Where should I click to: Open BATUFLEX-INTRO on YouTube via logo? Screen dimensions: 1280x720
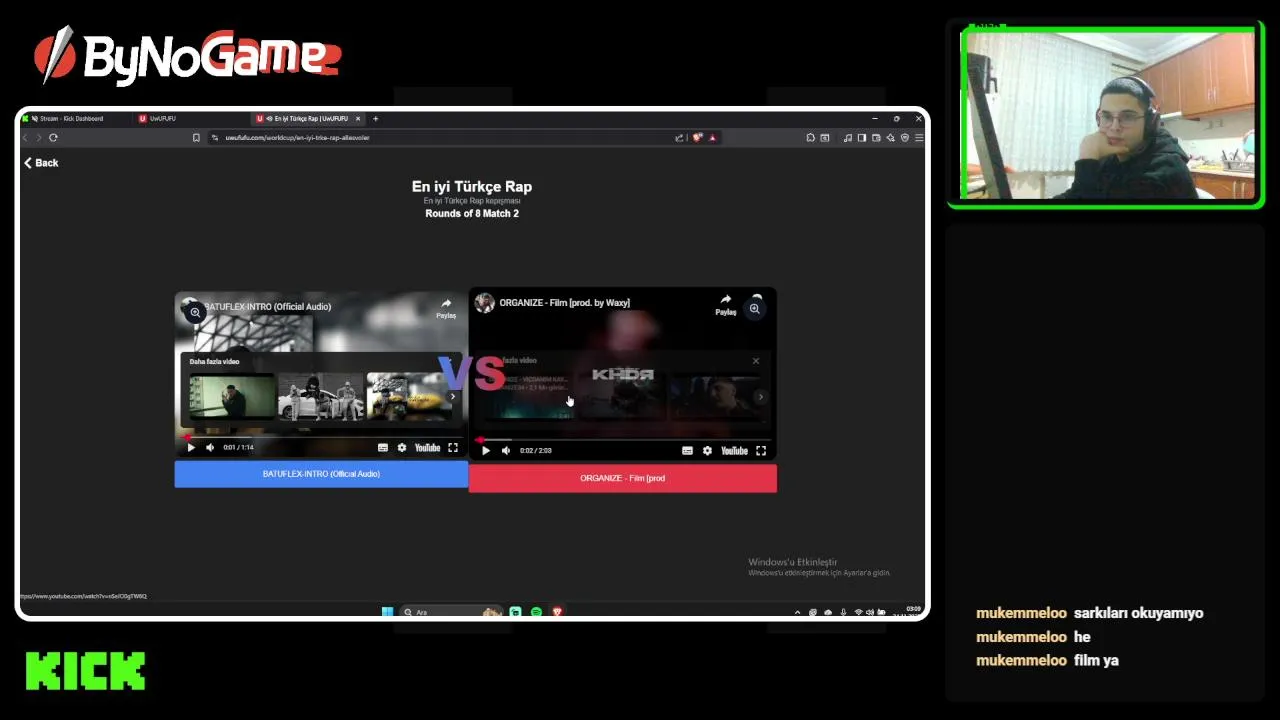point(427,448)
